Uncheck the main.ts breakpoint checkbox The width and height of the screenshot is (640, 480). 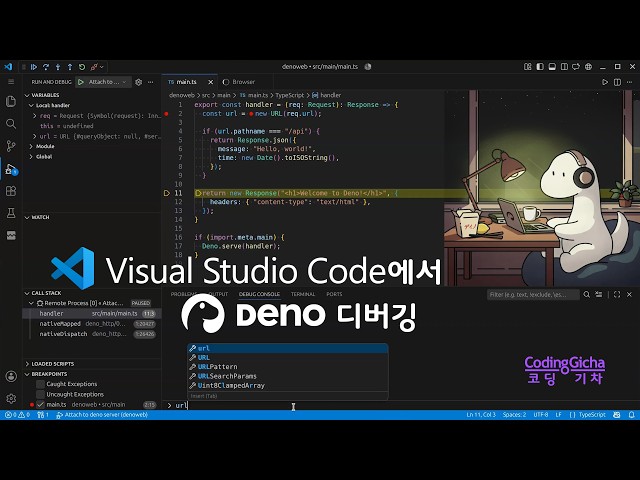click(x=40, y=404)
